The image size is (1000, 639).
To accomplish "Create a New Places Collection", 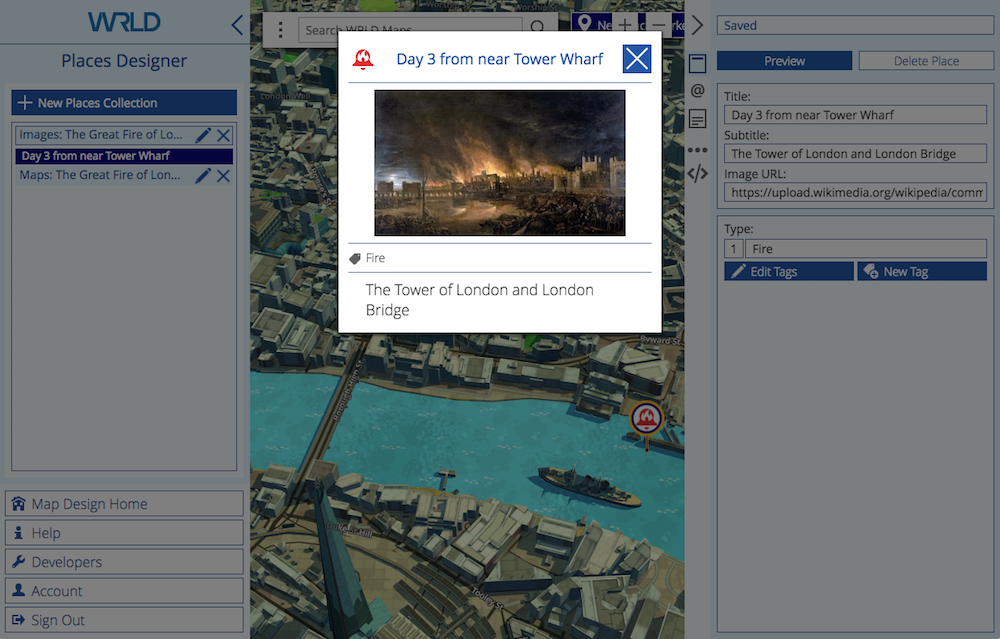I will (x=124, y=103).
